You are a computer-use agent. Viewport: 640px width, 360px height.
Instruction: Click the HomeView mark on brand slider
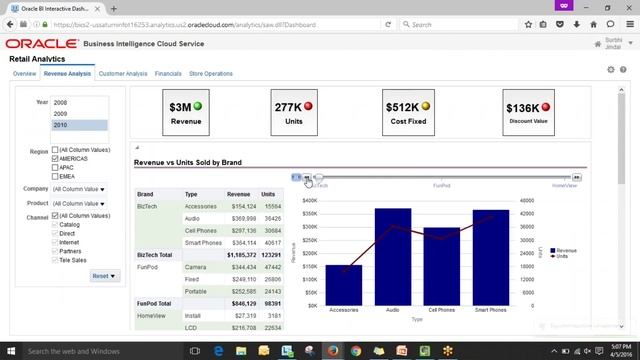pos(564,185)
